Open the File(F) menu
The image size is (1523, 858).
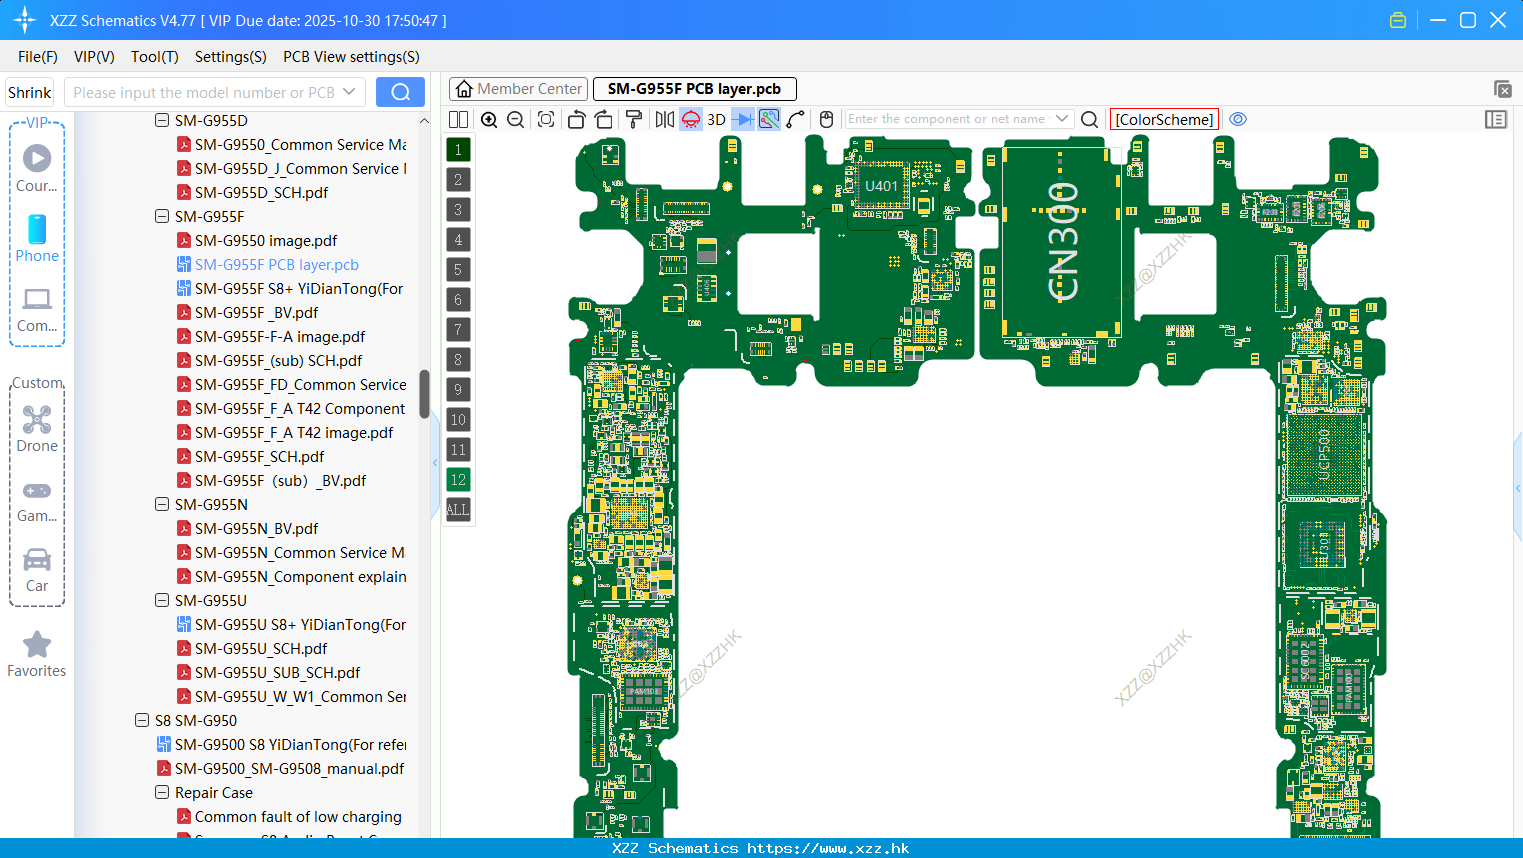pos(38,57)
